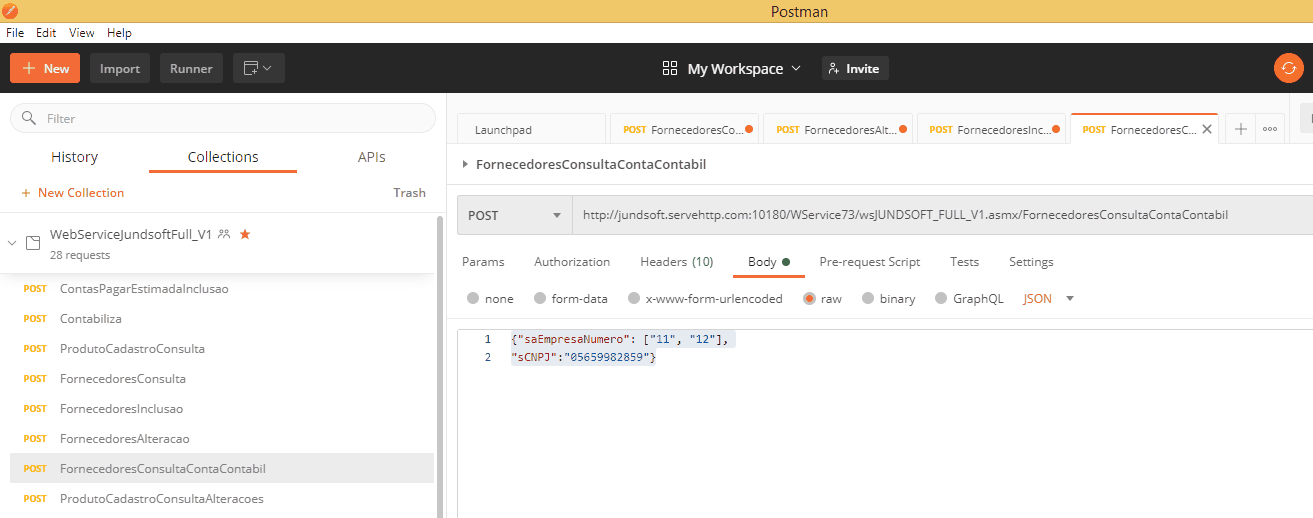This screenshot has width=1313, height=518.
Task: Click the orange sync icon
Action: point(1288,68)
